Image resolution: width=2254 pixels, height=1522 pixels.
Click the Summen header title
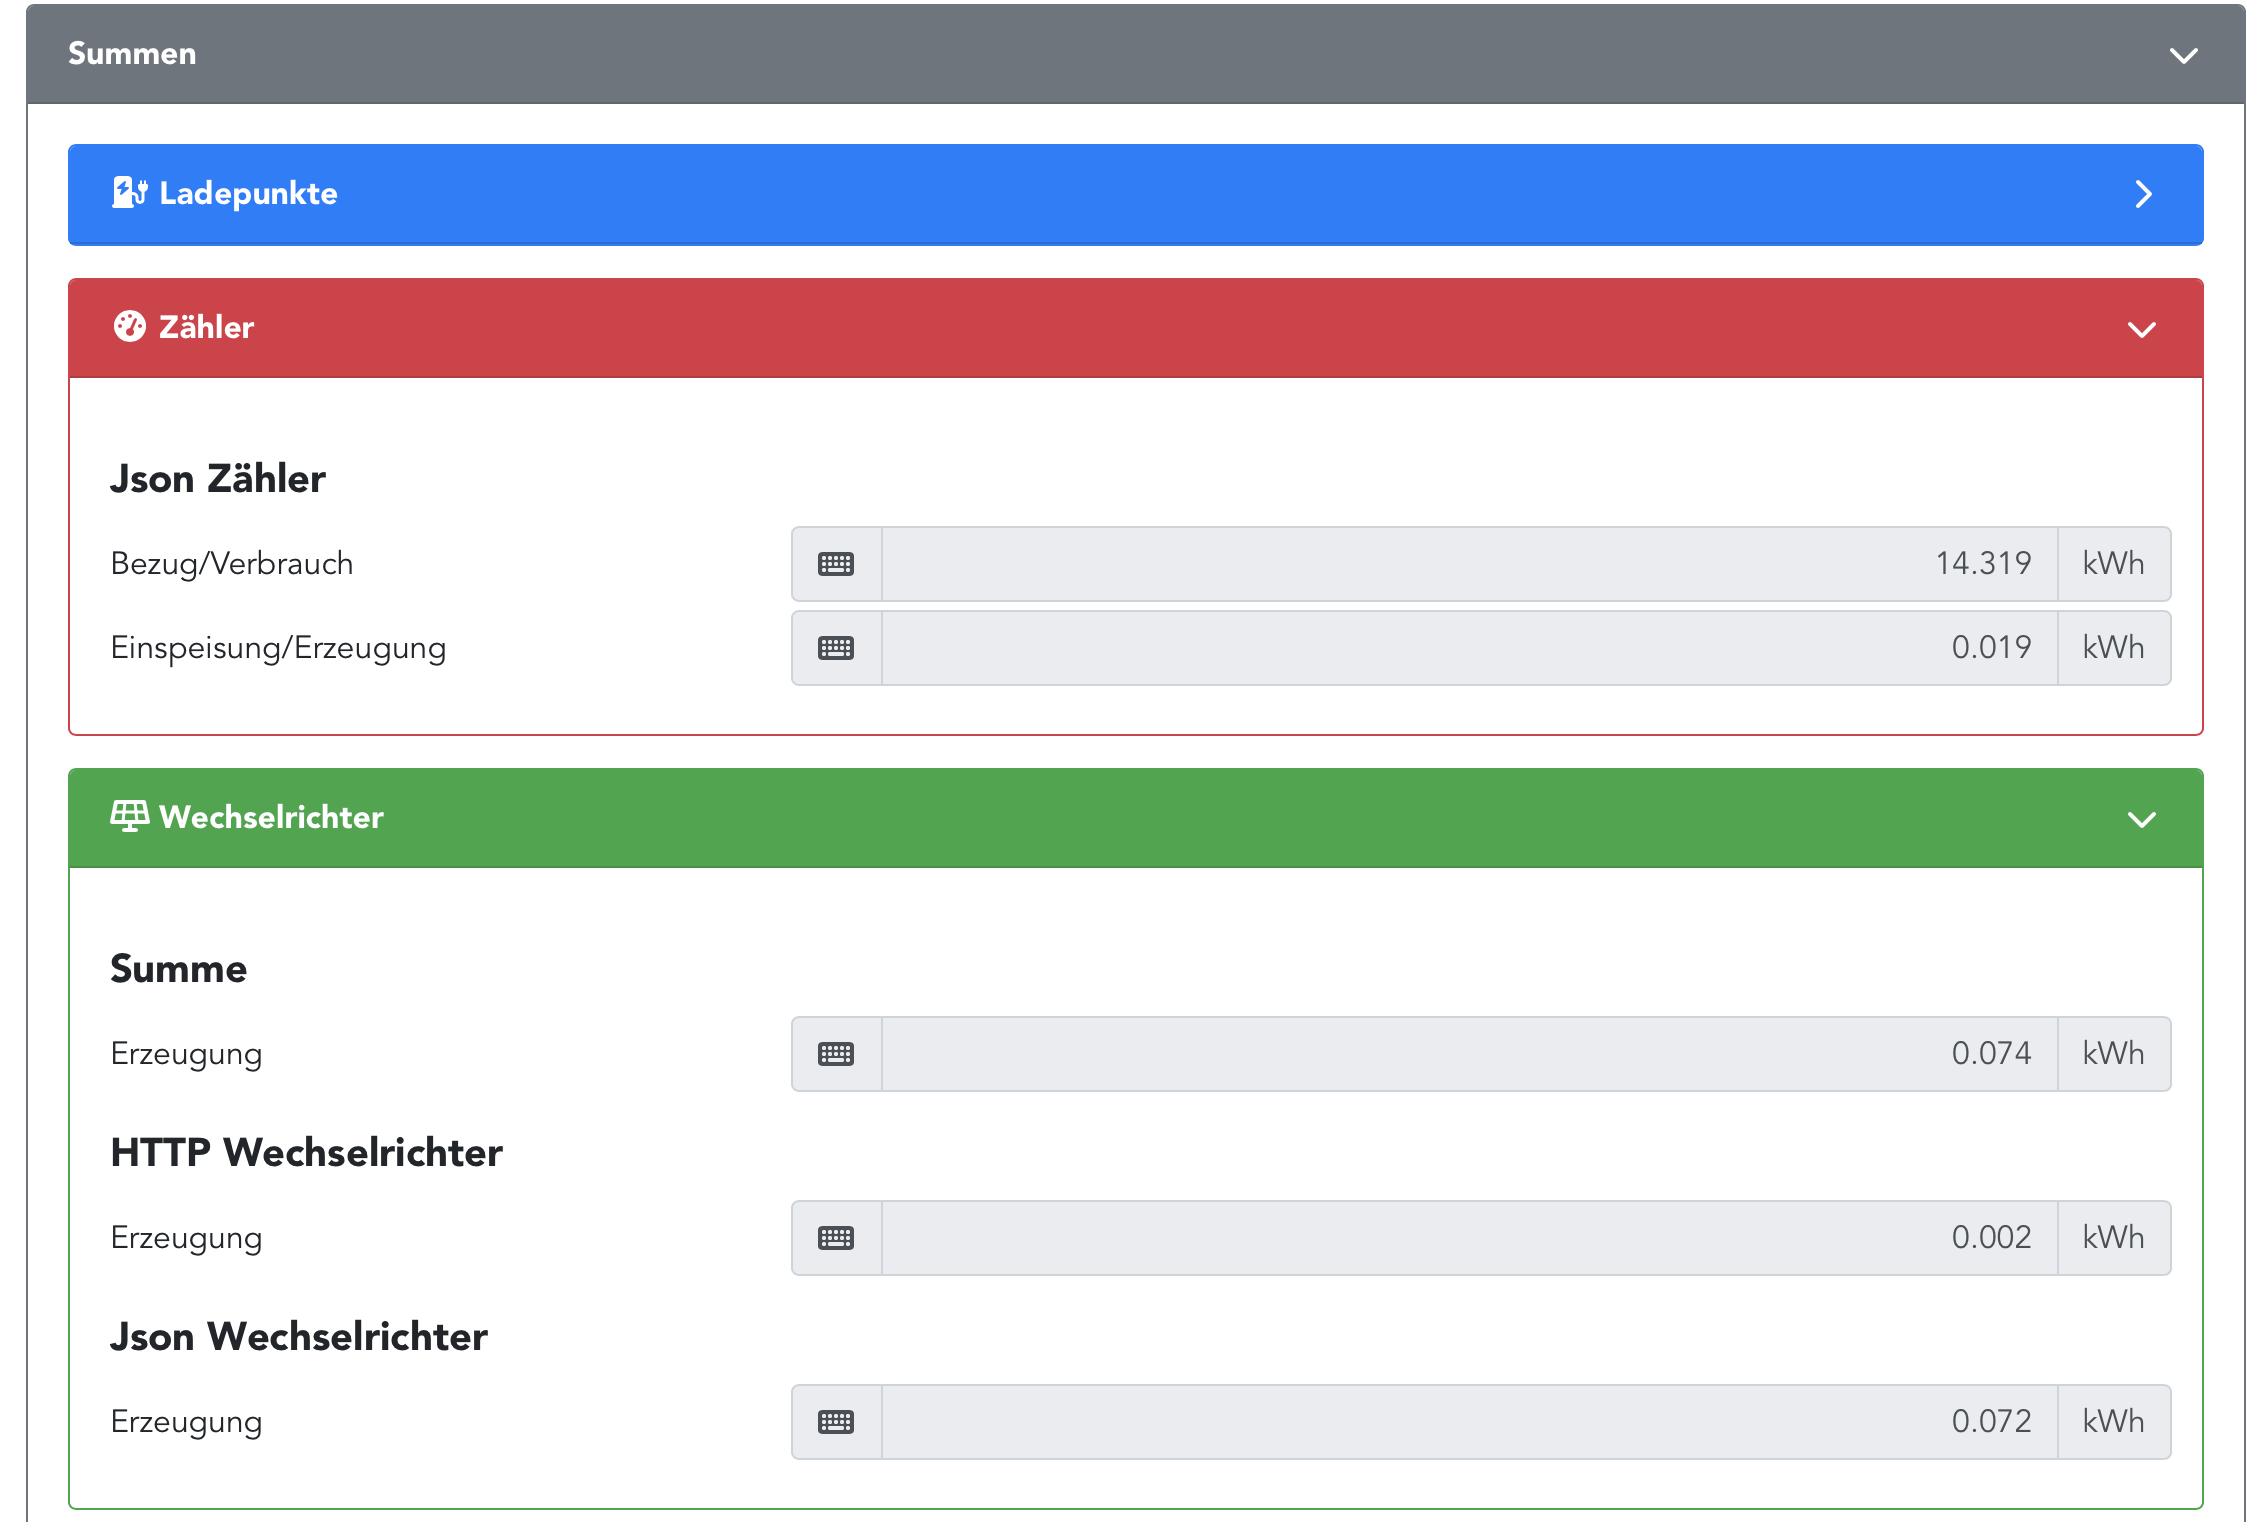pyautogui.click(x=132, y=53)
